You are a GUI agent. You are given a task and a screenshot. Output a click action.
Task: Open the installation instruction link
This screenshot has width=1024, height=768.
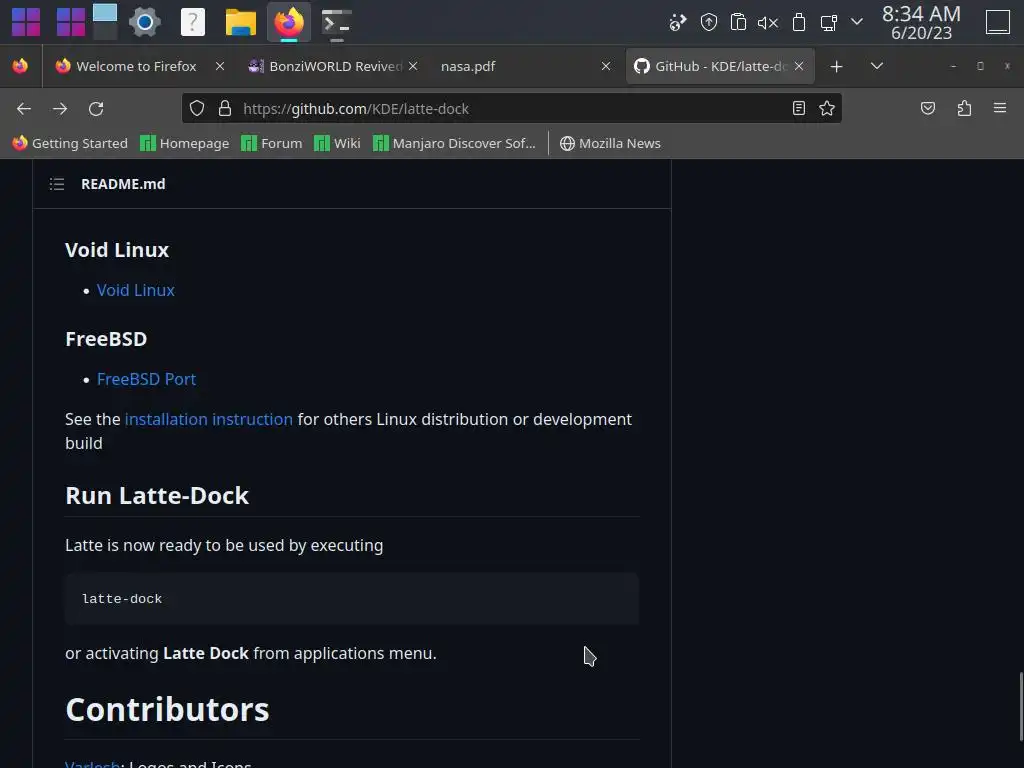(x=208, y=419)
